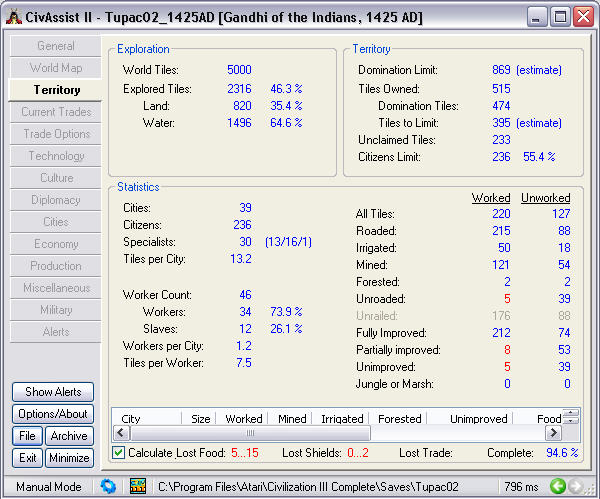Click the Lost Food value 5...15
Screen dimensions: 600x499
click(245, 453)
